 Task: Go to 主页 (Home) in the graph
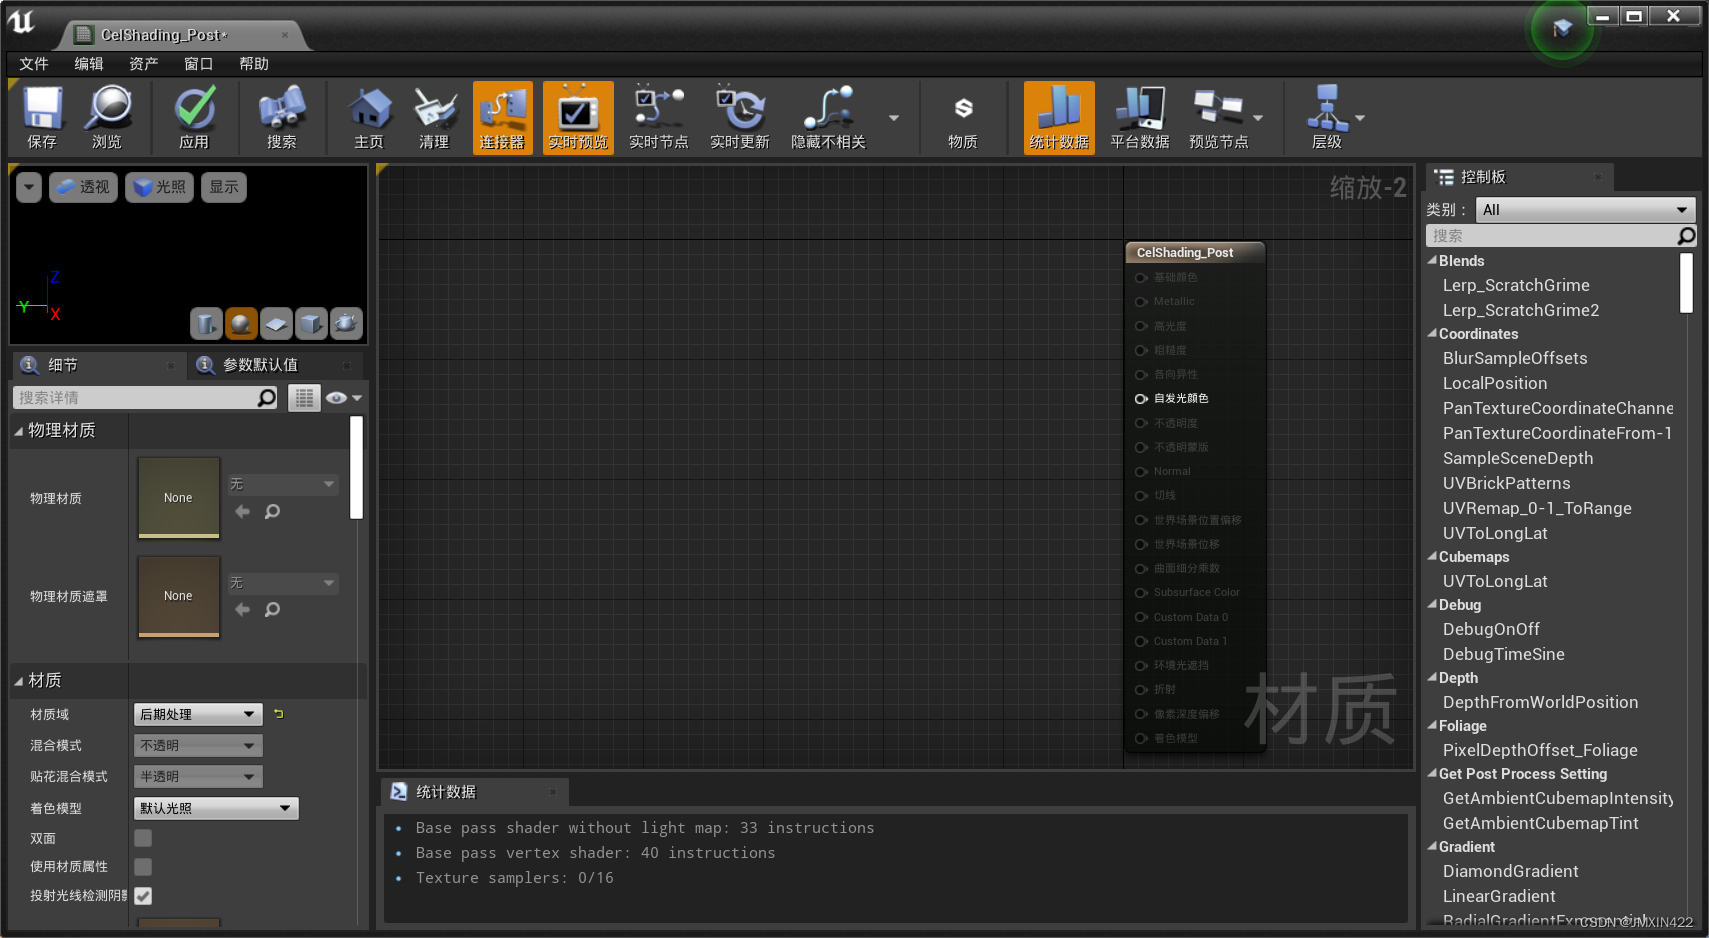tap(369, 117)
